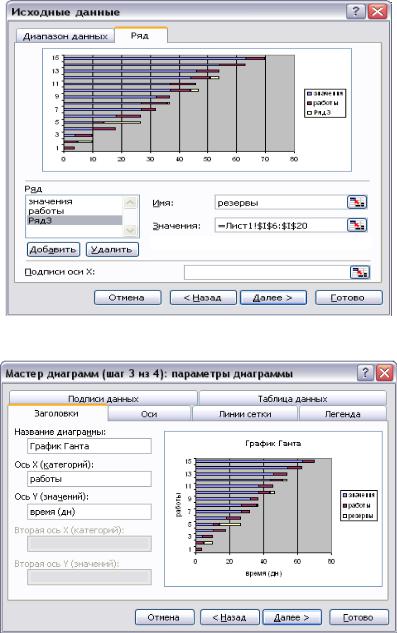This screenshot has width=397, height=633.
Task: Switch to the Оси tab
Action: pyautogui.click(x=149, y=414)
